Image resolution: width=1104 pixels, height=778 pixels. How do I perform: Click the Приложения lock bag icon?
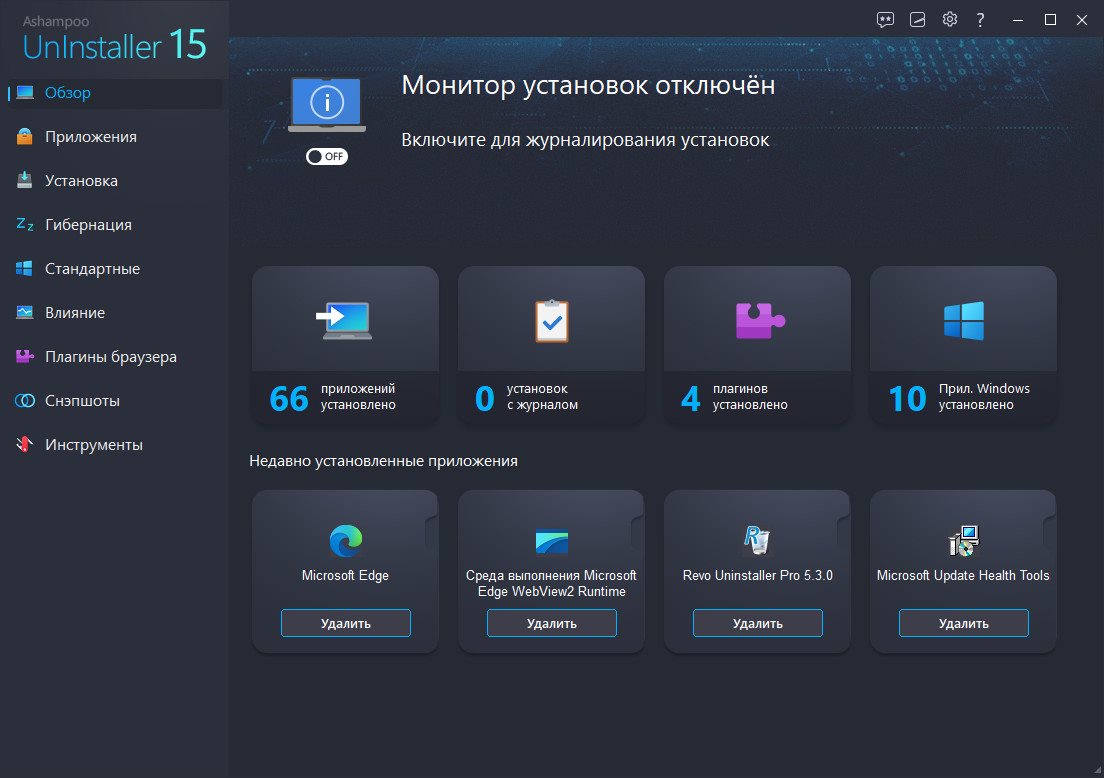pyautogui.click(x=25, y=137)
